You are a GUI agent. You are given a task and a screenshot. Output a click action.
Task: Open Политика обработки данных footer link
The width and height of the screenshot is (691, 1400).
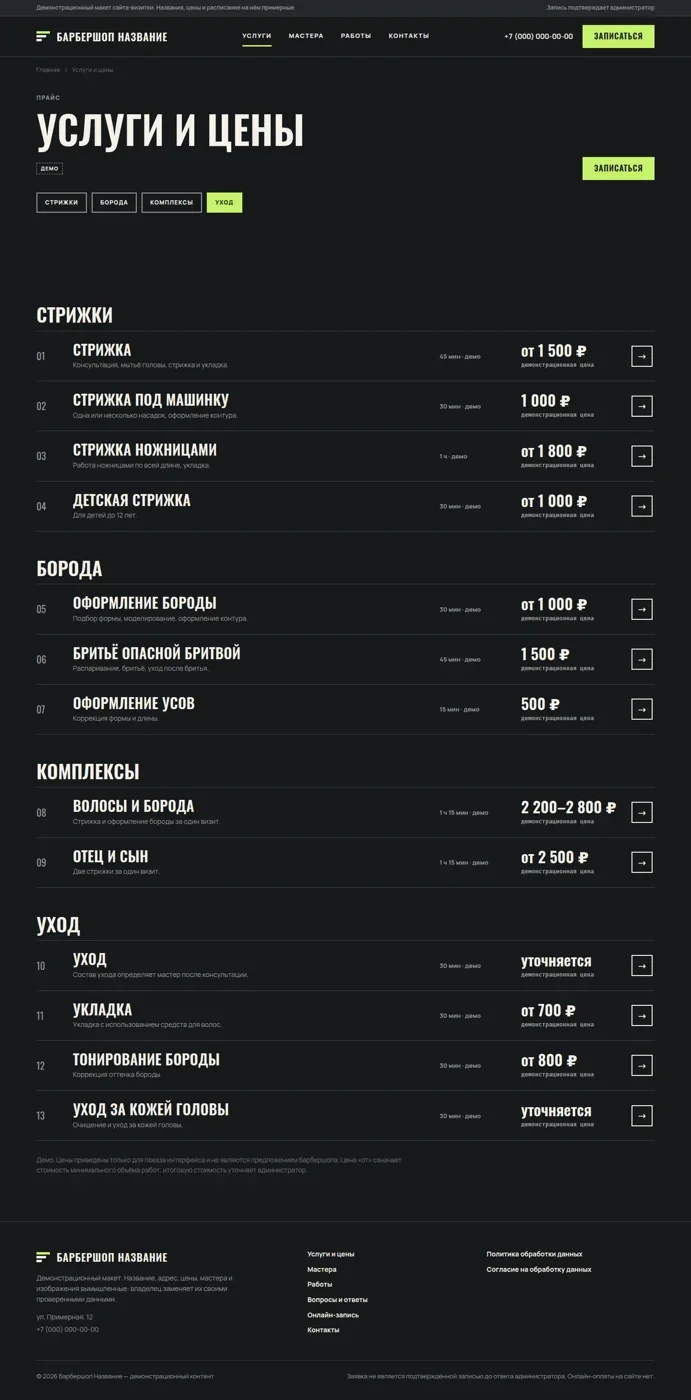pyautogui.click(x=534, y=1254)
